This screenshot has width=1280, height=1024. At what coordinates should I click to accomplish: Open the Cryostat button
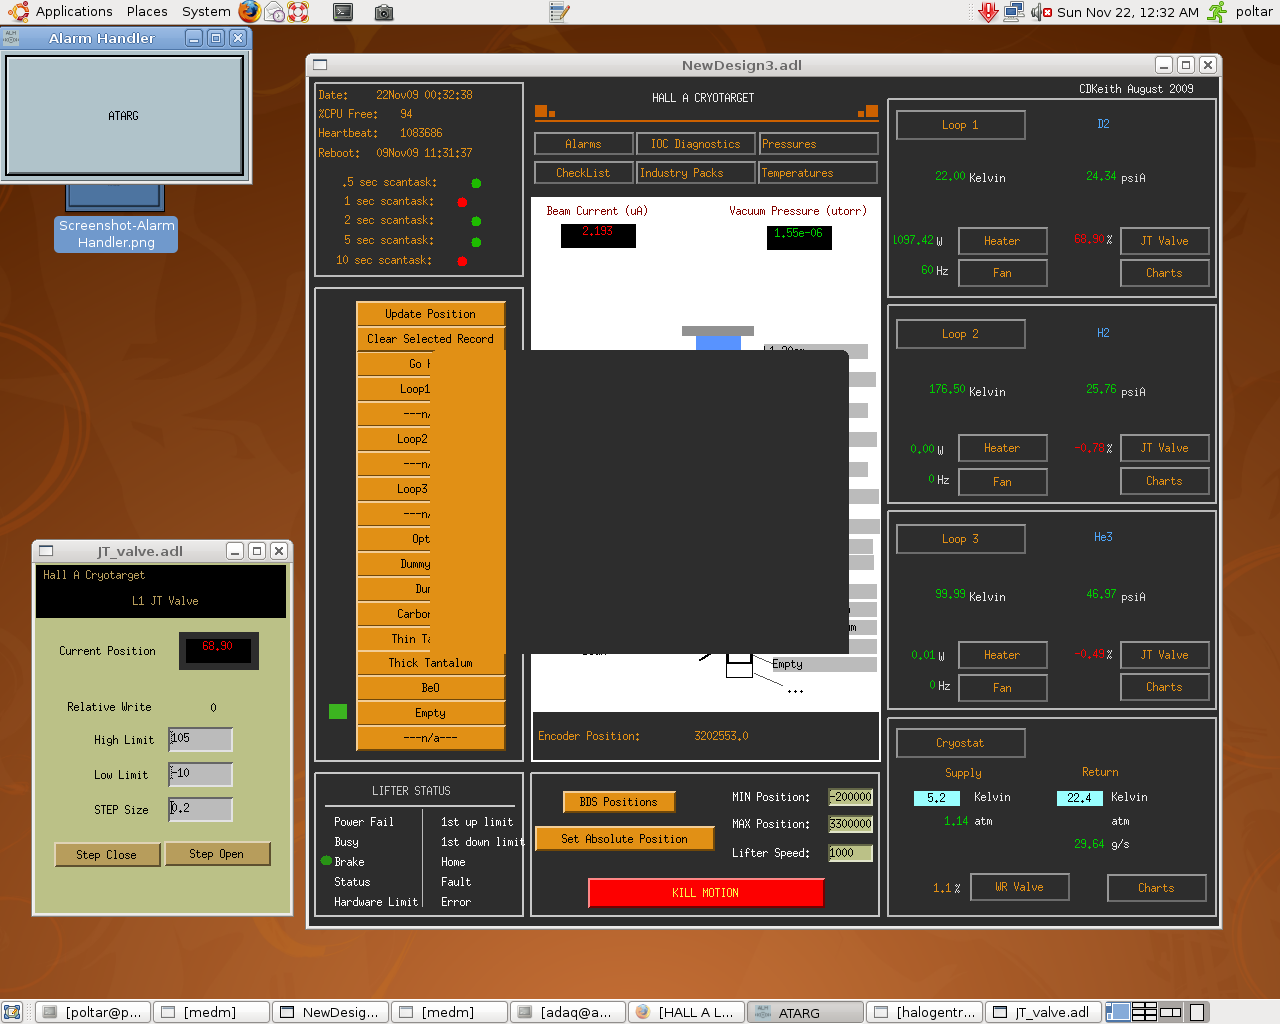tap(960, 743)
